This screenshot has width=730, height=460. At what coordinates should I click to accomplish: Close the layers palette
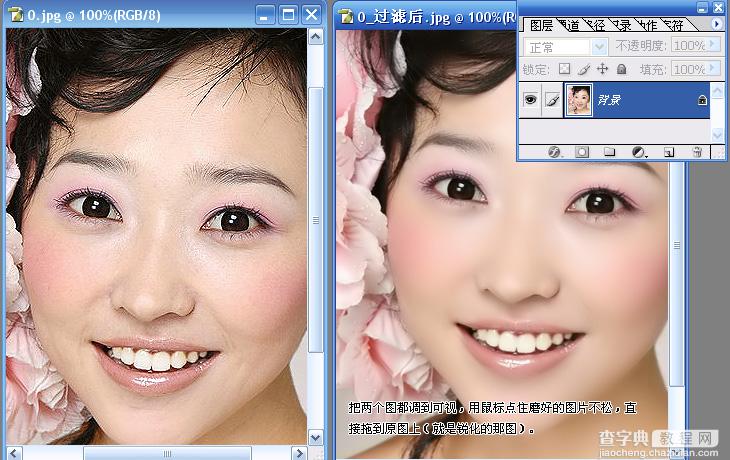(x=718, y=7)
